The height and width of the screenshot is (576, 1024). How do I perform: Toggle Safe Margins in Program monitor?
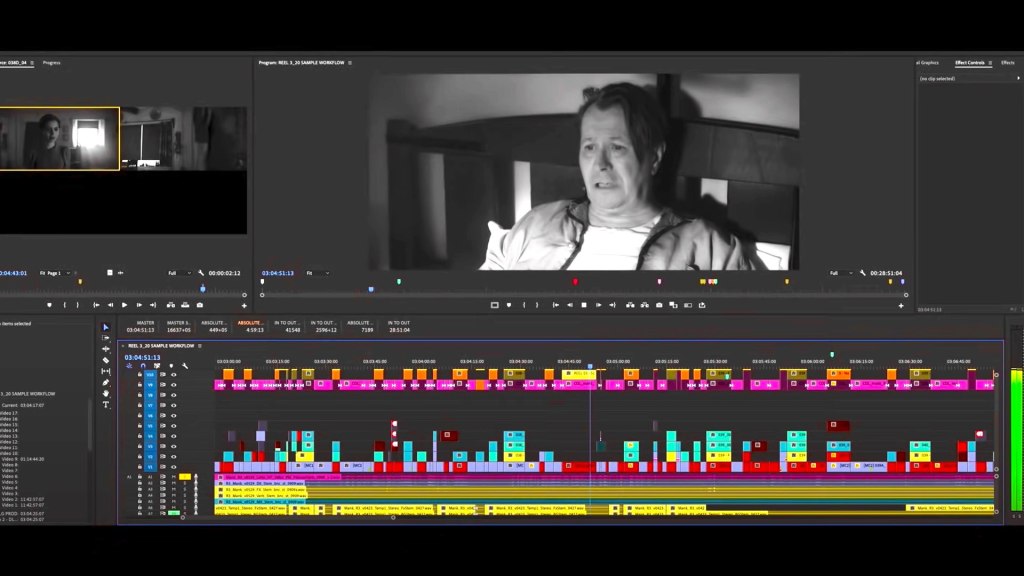(x=494, y=305)
